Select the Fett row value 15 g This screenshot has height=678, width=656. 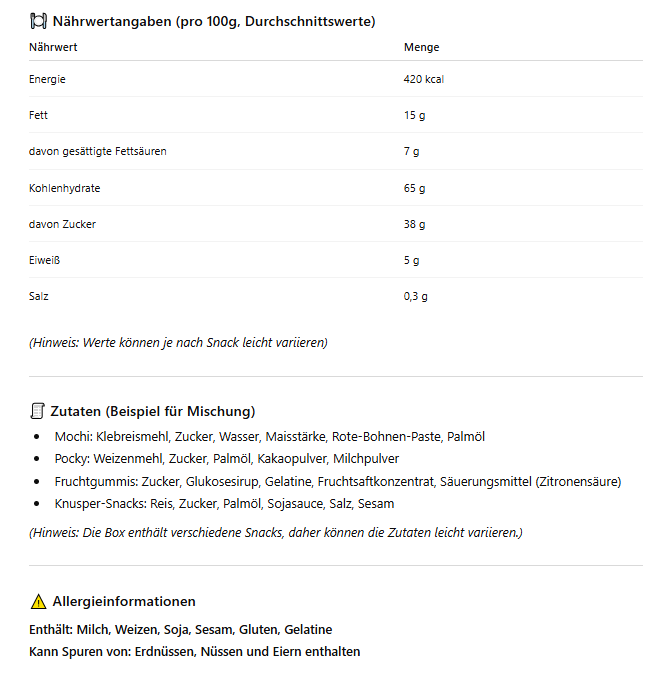click(x=414, y=115)
